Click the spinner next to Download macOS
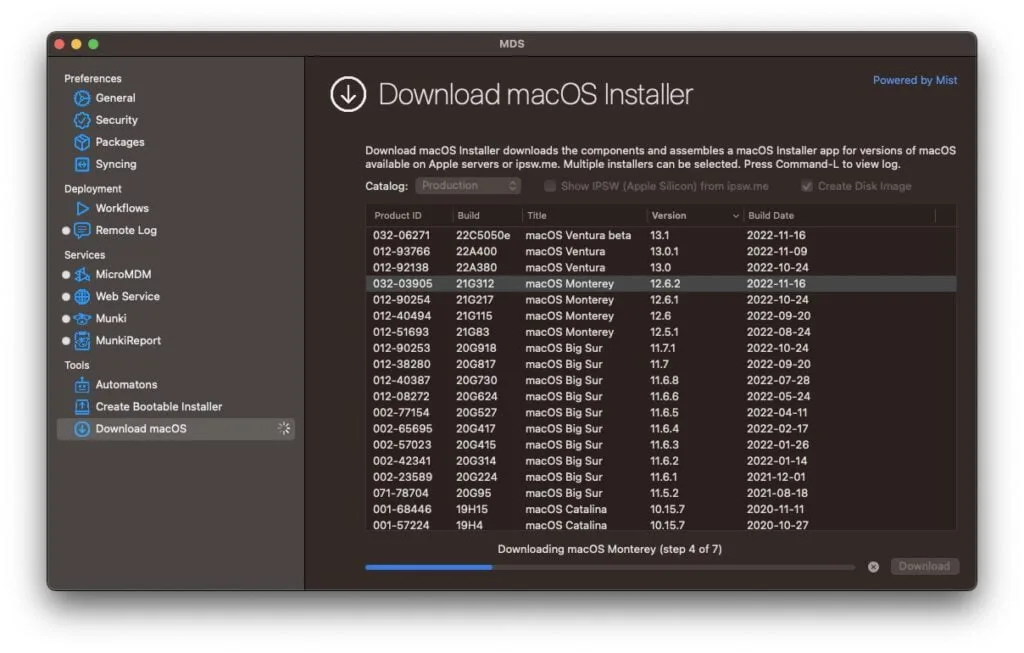 point(283,428)
